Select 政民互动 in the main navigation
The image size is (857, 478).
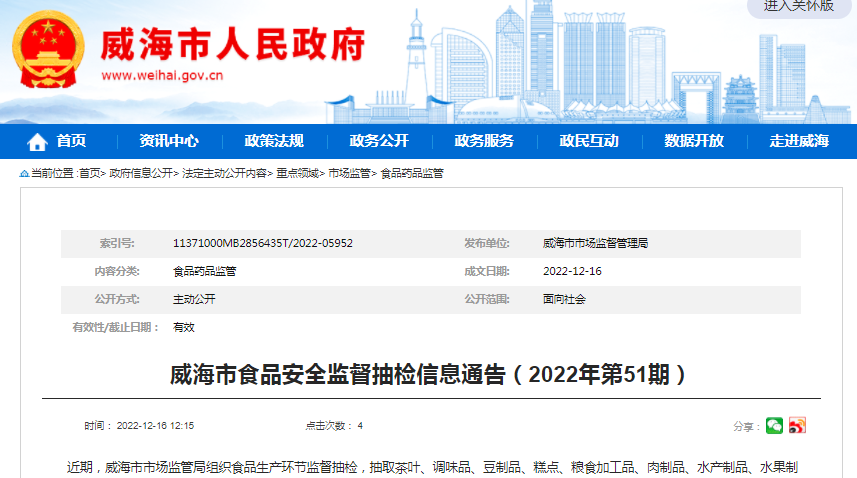click(588, 141)
